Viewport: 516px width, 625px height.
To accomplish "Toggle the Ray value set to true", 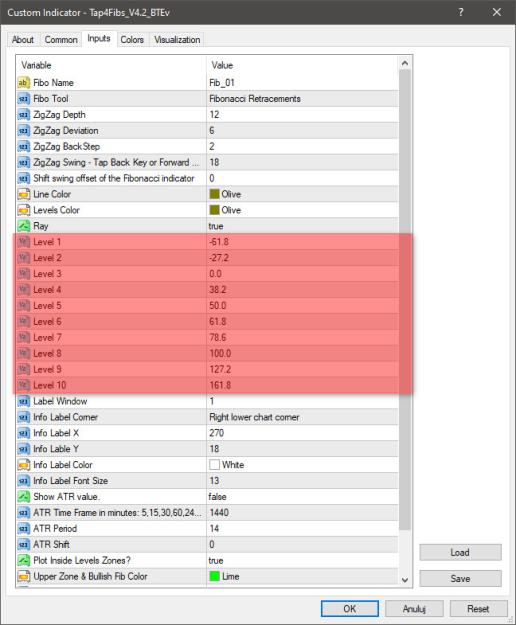I will coord(302,226).
